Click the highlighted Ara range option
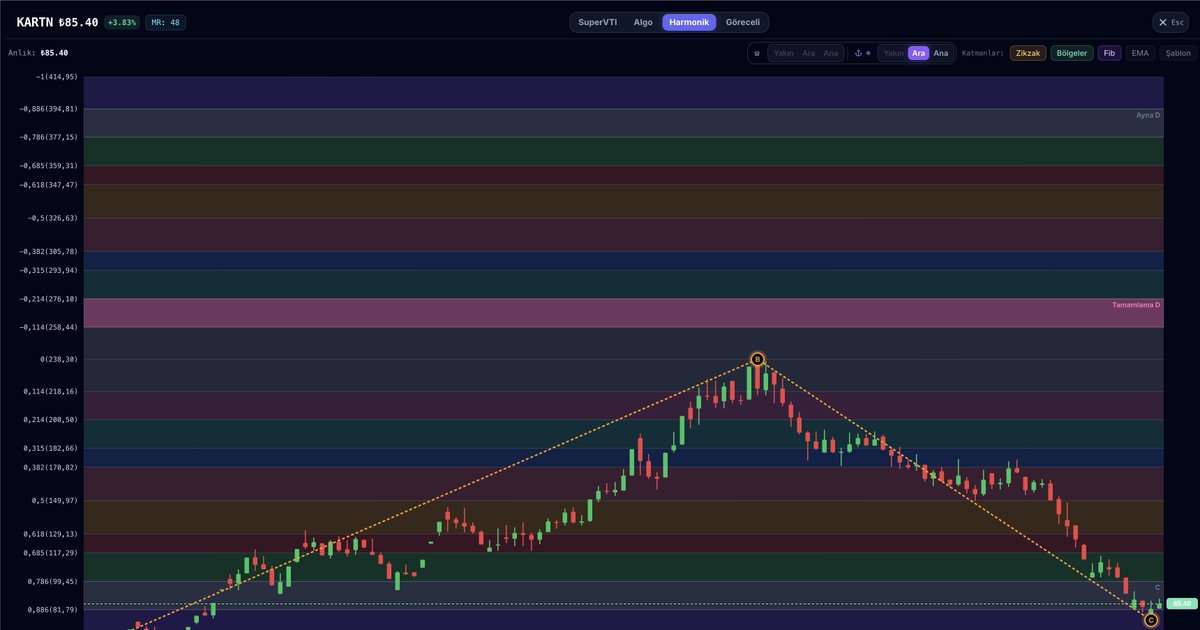The image size is (1200, 630). [918, 53]
